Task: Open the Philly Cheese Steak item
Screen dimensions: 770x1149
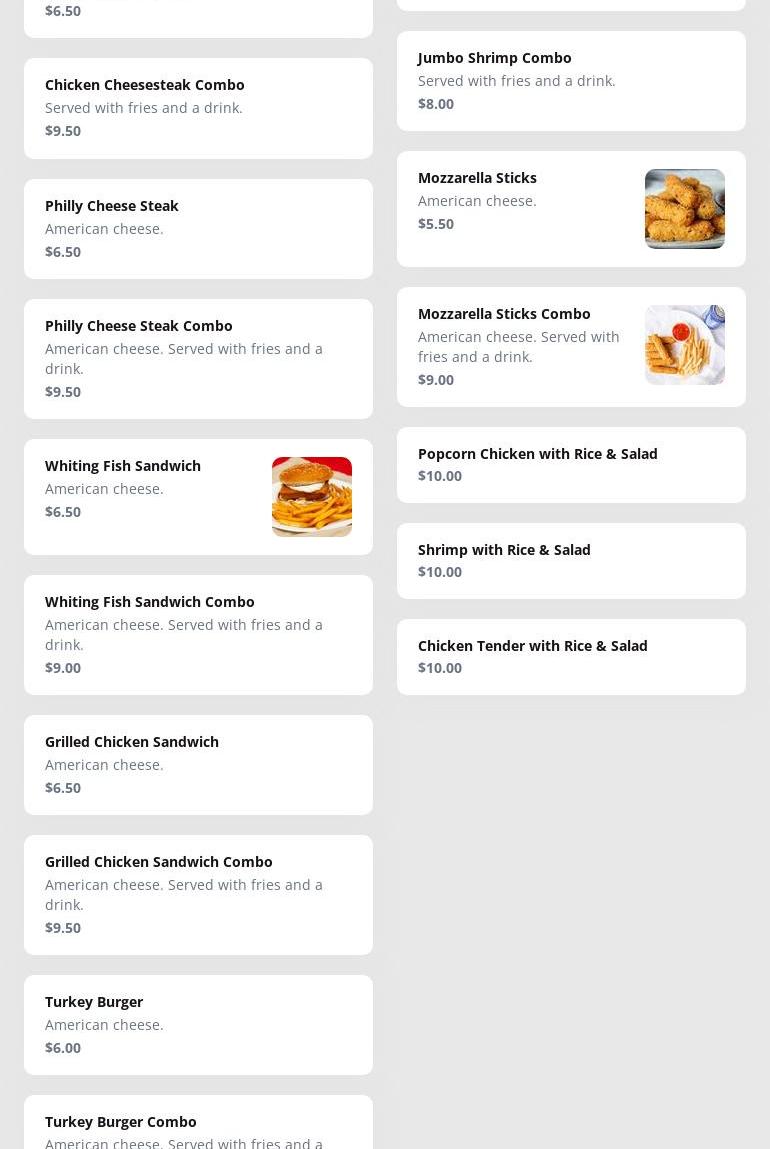Action: [x=112, y=206]
